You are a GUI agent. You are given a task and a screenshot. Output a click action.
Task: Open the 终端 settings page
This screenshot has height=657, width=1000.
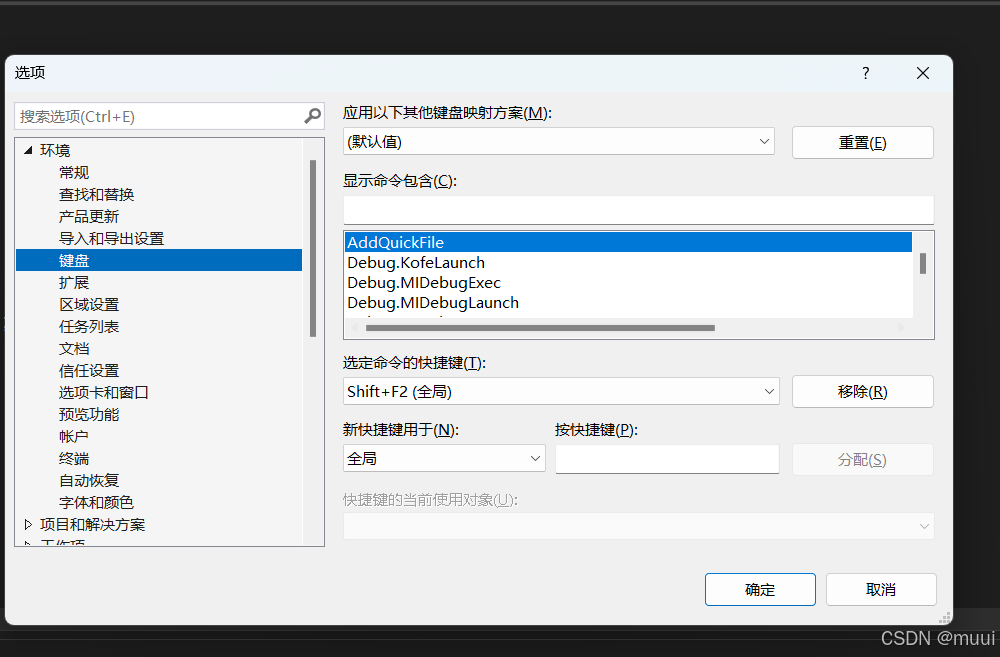coord(74,459)
